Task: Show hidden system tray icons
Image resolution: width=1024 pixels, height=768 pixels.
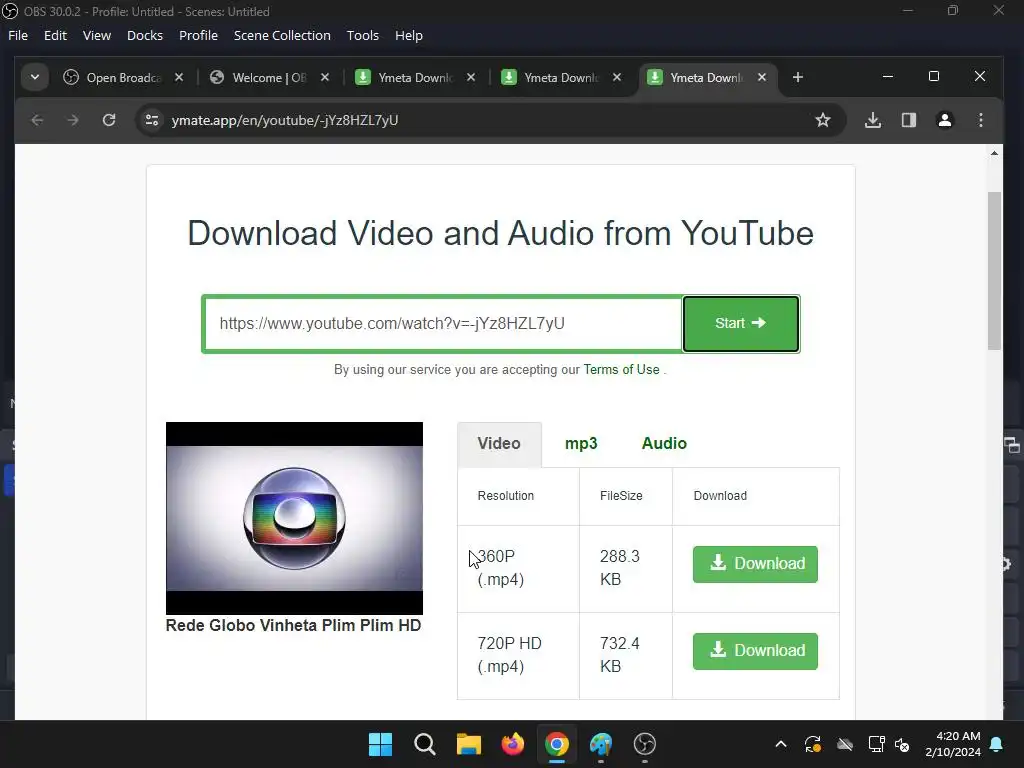Action: point(780,744)
